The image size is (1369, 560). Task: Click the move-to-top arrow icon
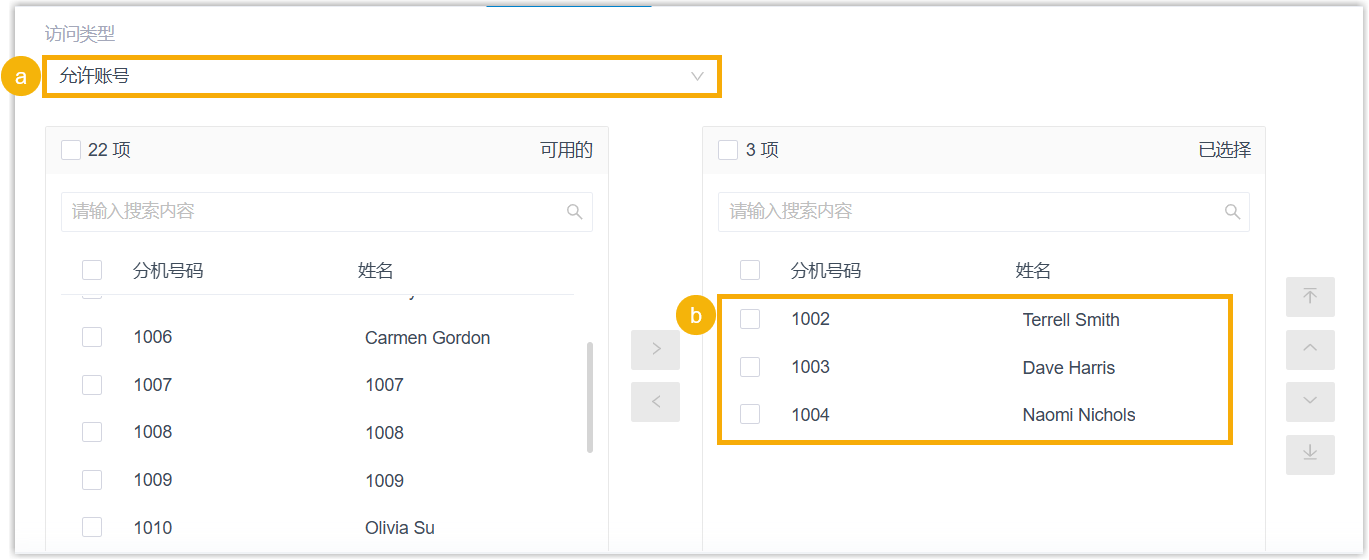click(x=1310, y=297)
